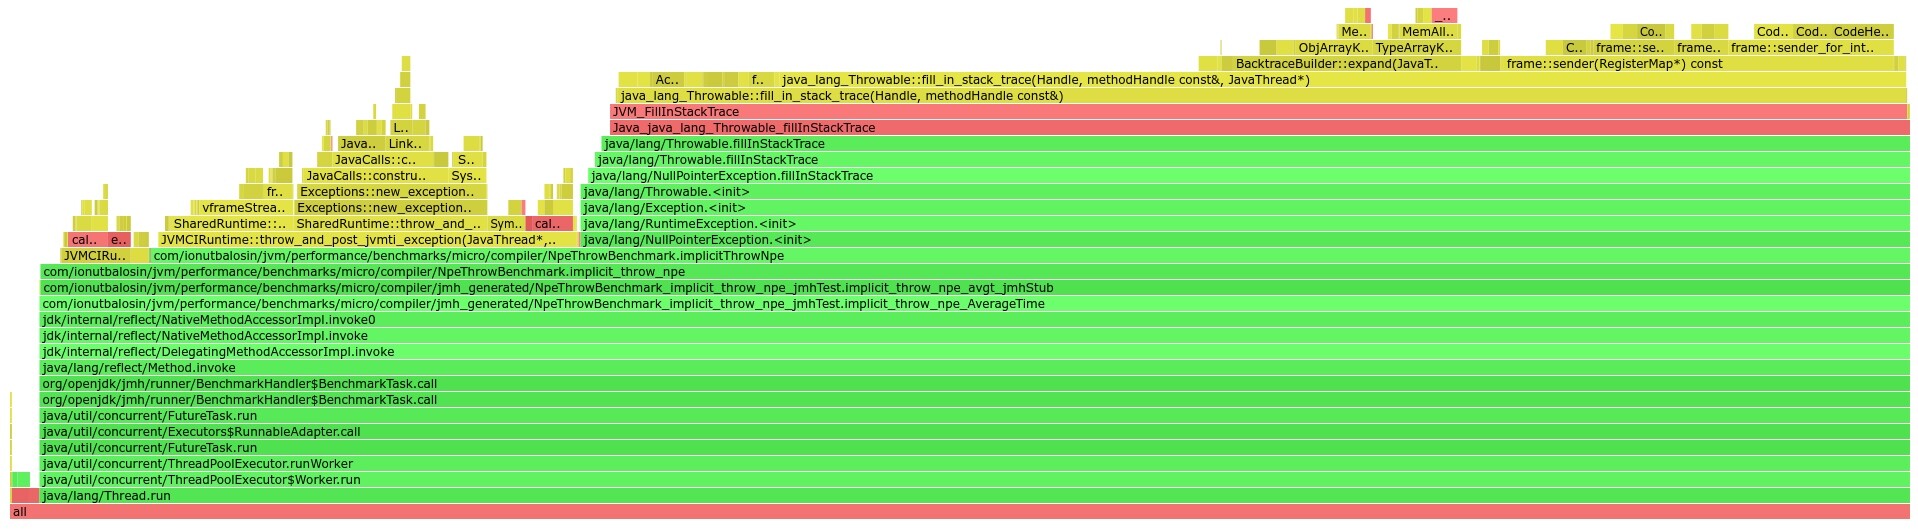Image resolution: width=1918 pixels, height=531 pixels.
Task: Select the Link.. frame
Action: pyautogui.click(x=405, y=144)
